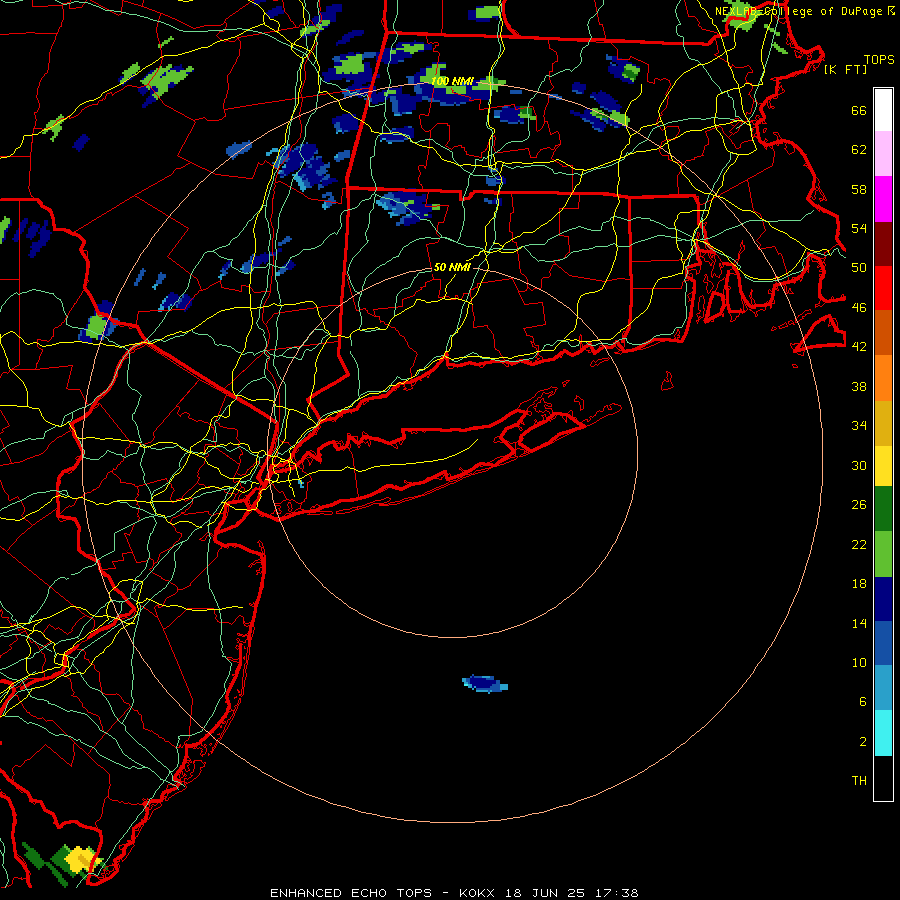Click the '42' legend value
Screen dimensions: 900x900
[x=859, y=347]
